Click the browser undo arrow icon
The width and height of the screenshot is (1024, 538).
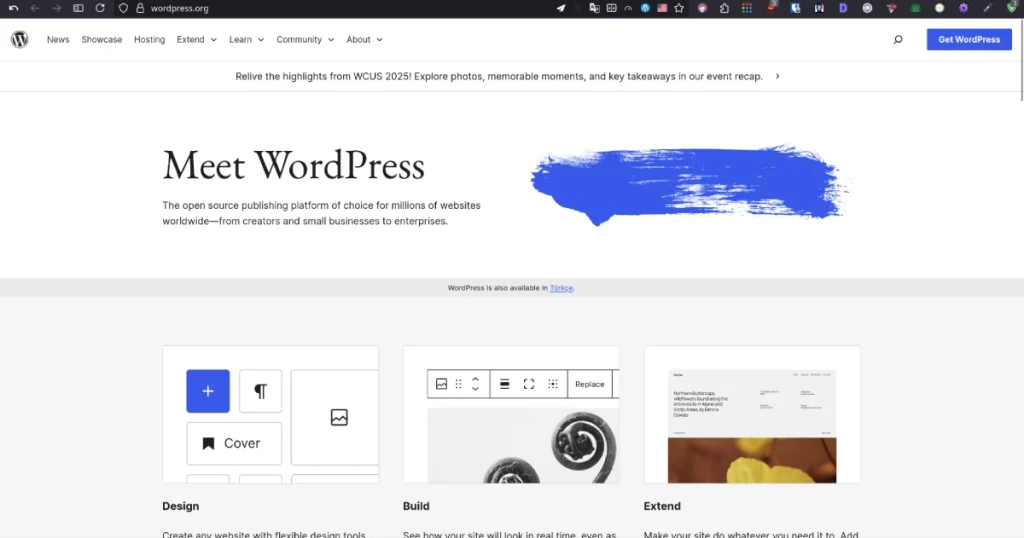[13, 8]
